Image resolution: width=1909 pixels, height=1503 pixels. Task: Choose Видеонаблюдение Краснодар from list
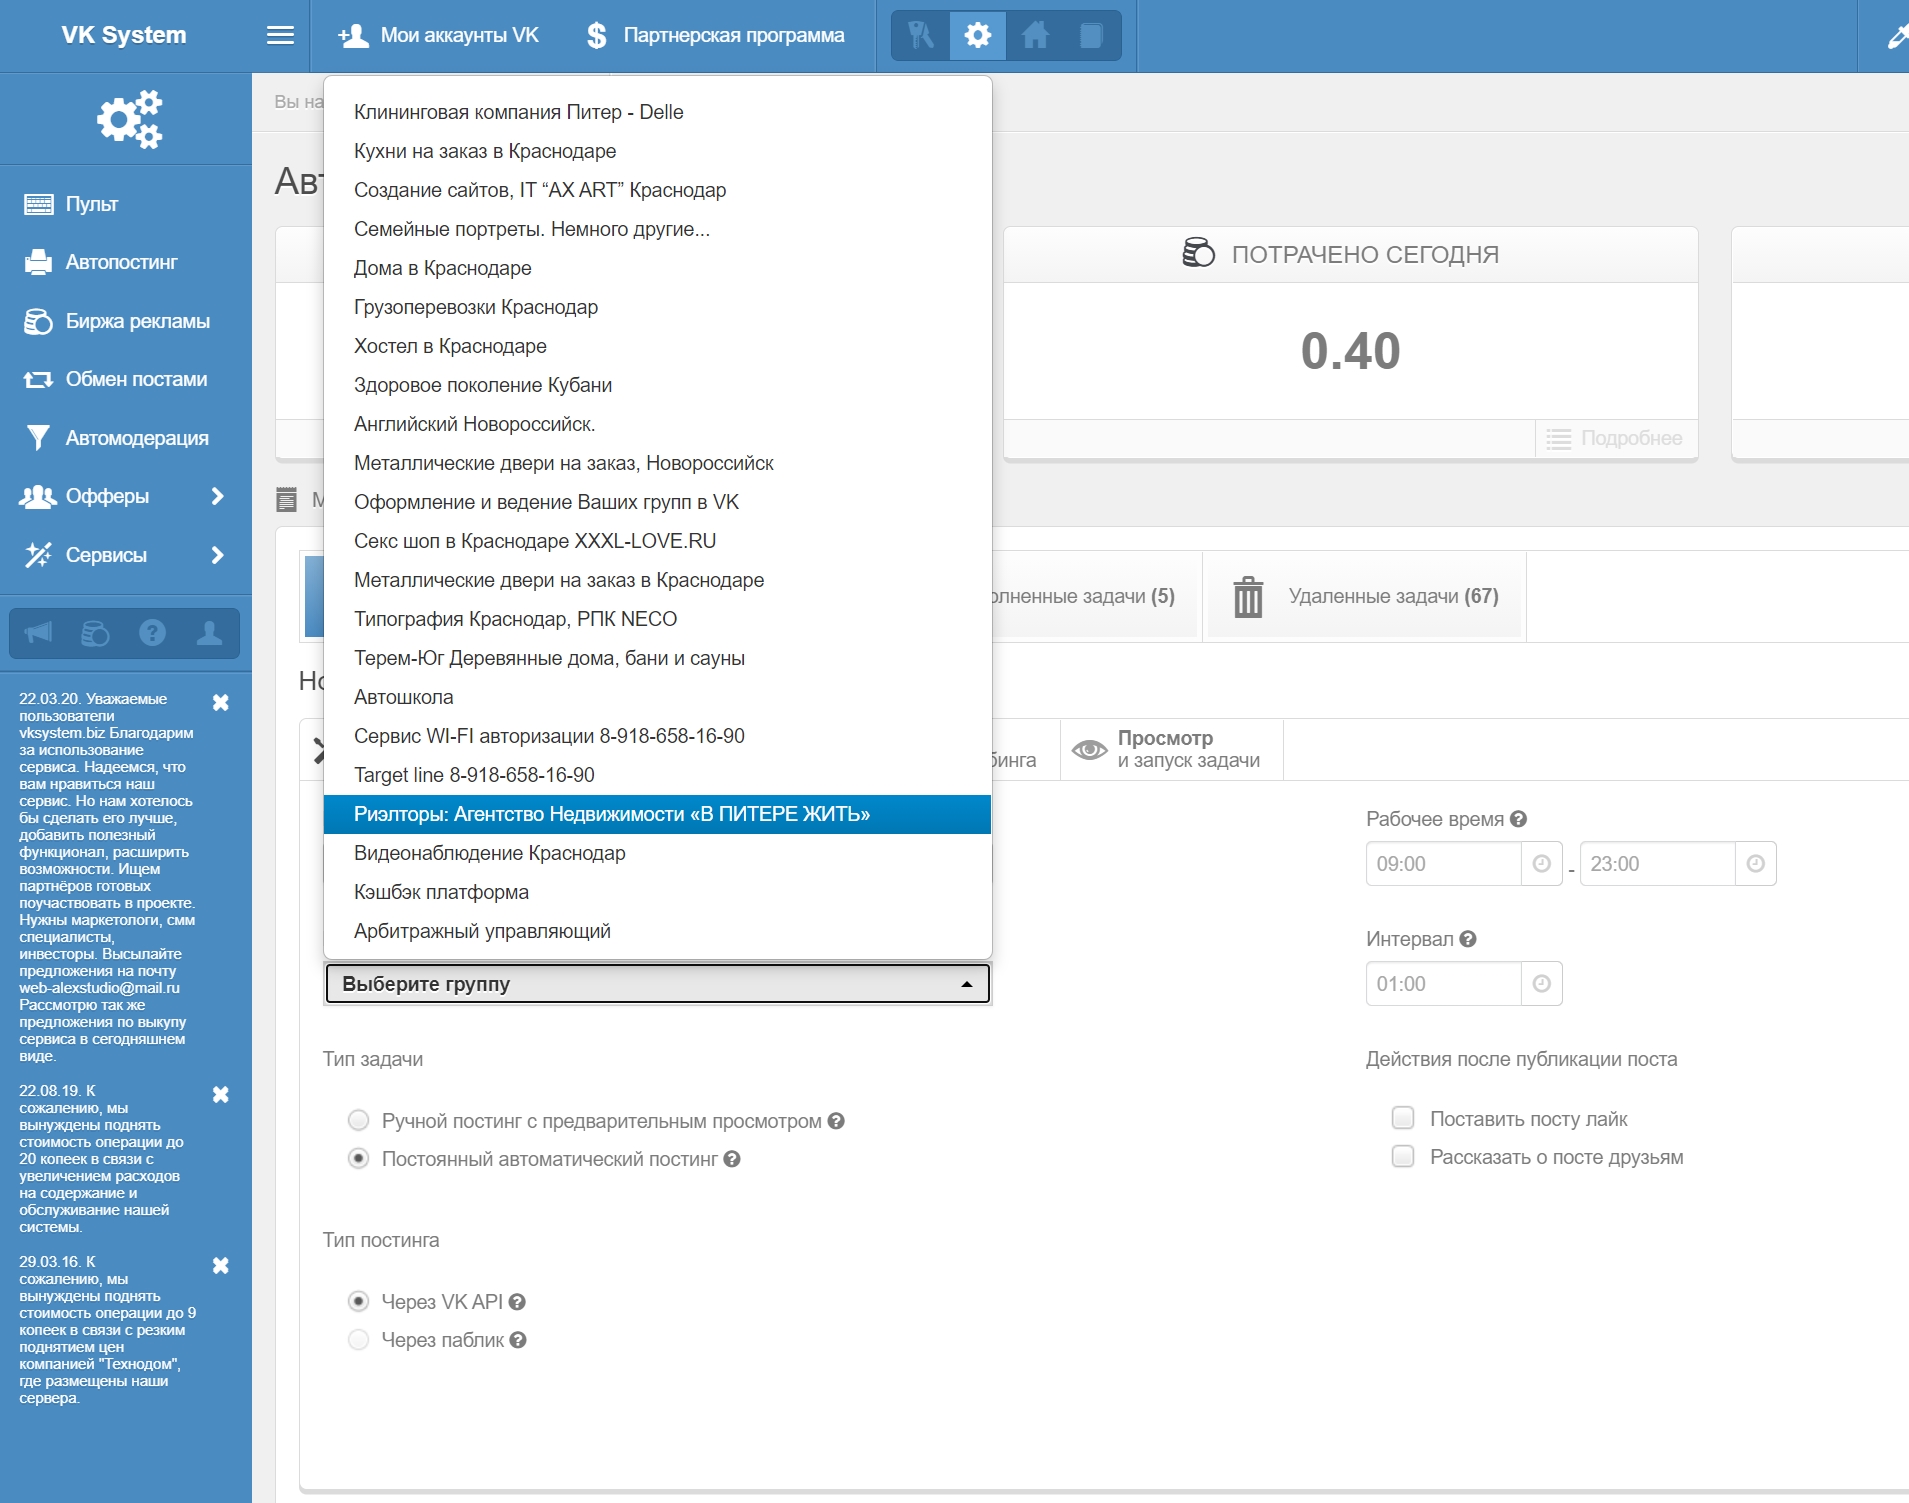point(657,853)
